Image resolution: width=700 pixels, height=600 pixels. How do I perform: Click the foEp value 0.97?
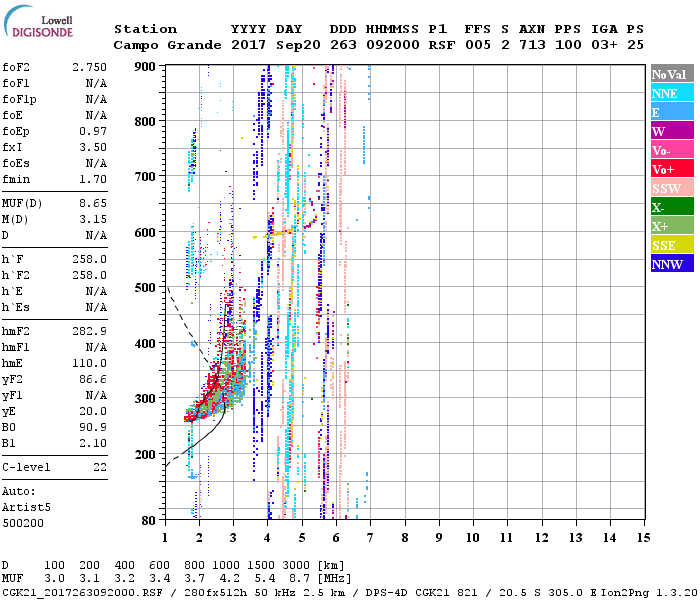tap(93, 131)
